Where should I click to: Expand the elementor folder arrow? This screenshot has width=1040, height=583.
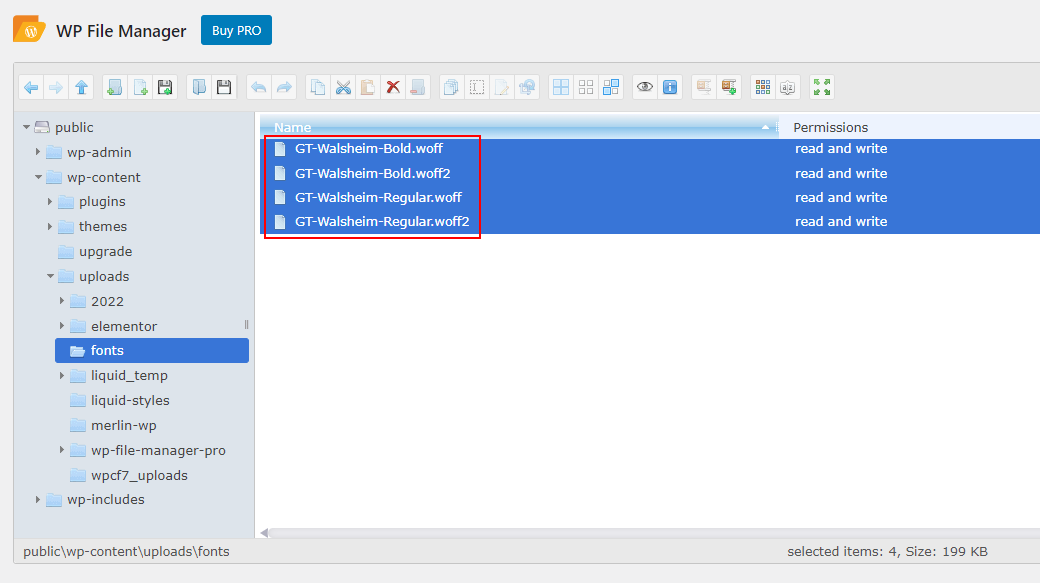click(62, 326)
